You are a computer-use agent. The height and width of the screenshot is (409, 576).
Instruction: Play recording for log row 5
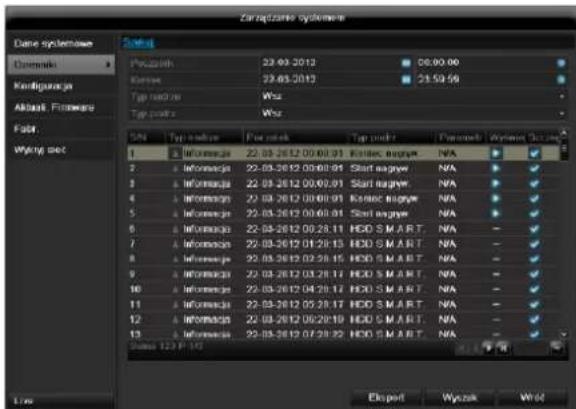(x=496, y=214)
